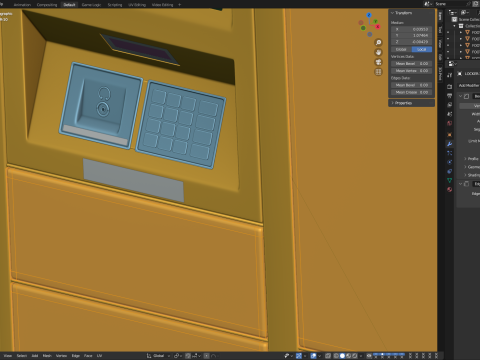This screenshot has width=480, height=360.
Task: Open the Scene properties tab icon
Action: (x=449, y=114)
